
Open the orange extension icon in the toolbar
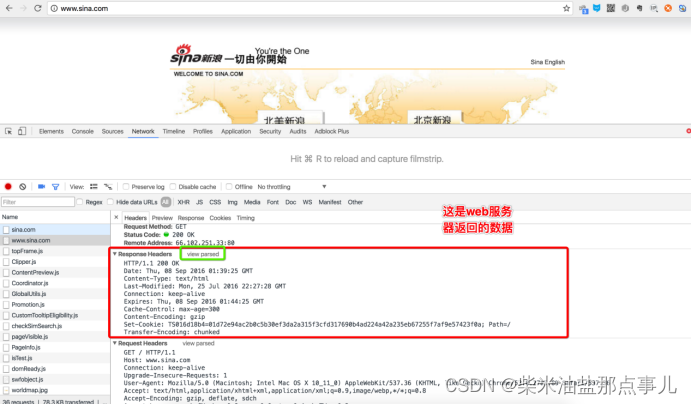(x=668, y=8)
